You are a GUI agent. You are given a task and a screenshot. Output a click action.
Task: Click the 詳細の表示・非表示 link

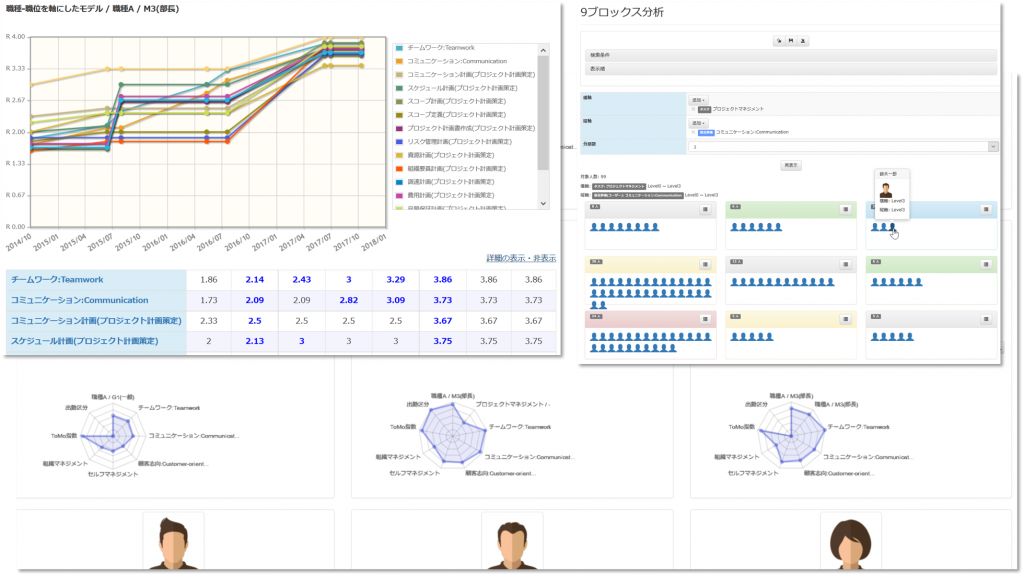click(521, 259)
